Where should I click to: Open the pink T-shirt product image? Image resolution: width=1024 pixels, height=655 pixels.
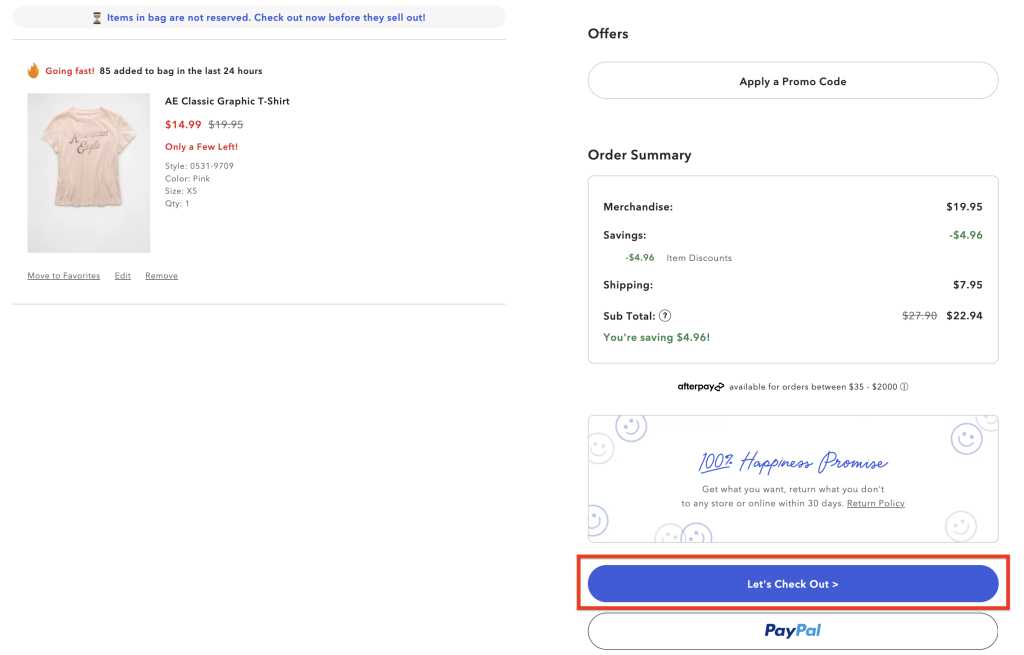[x=89, y=173]
